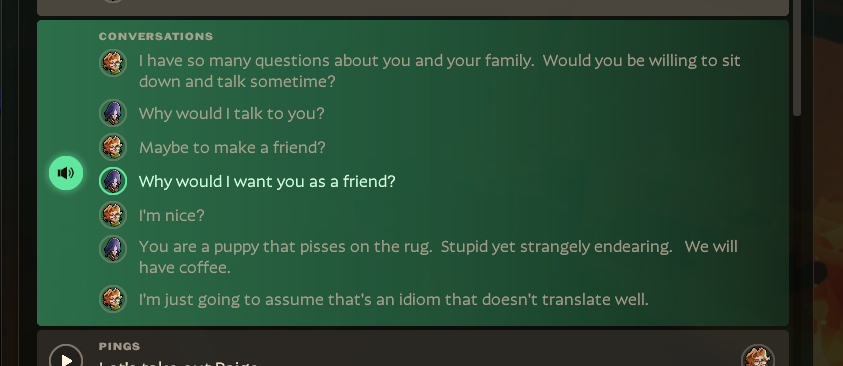
Task: Click the CONVERSATIONS section header
Action: [x=156, y=37]
